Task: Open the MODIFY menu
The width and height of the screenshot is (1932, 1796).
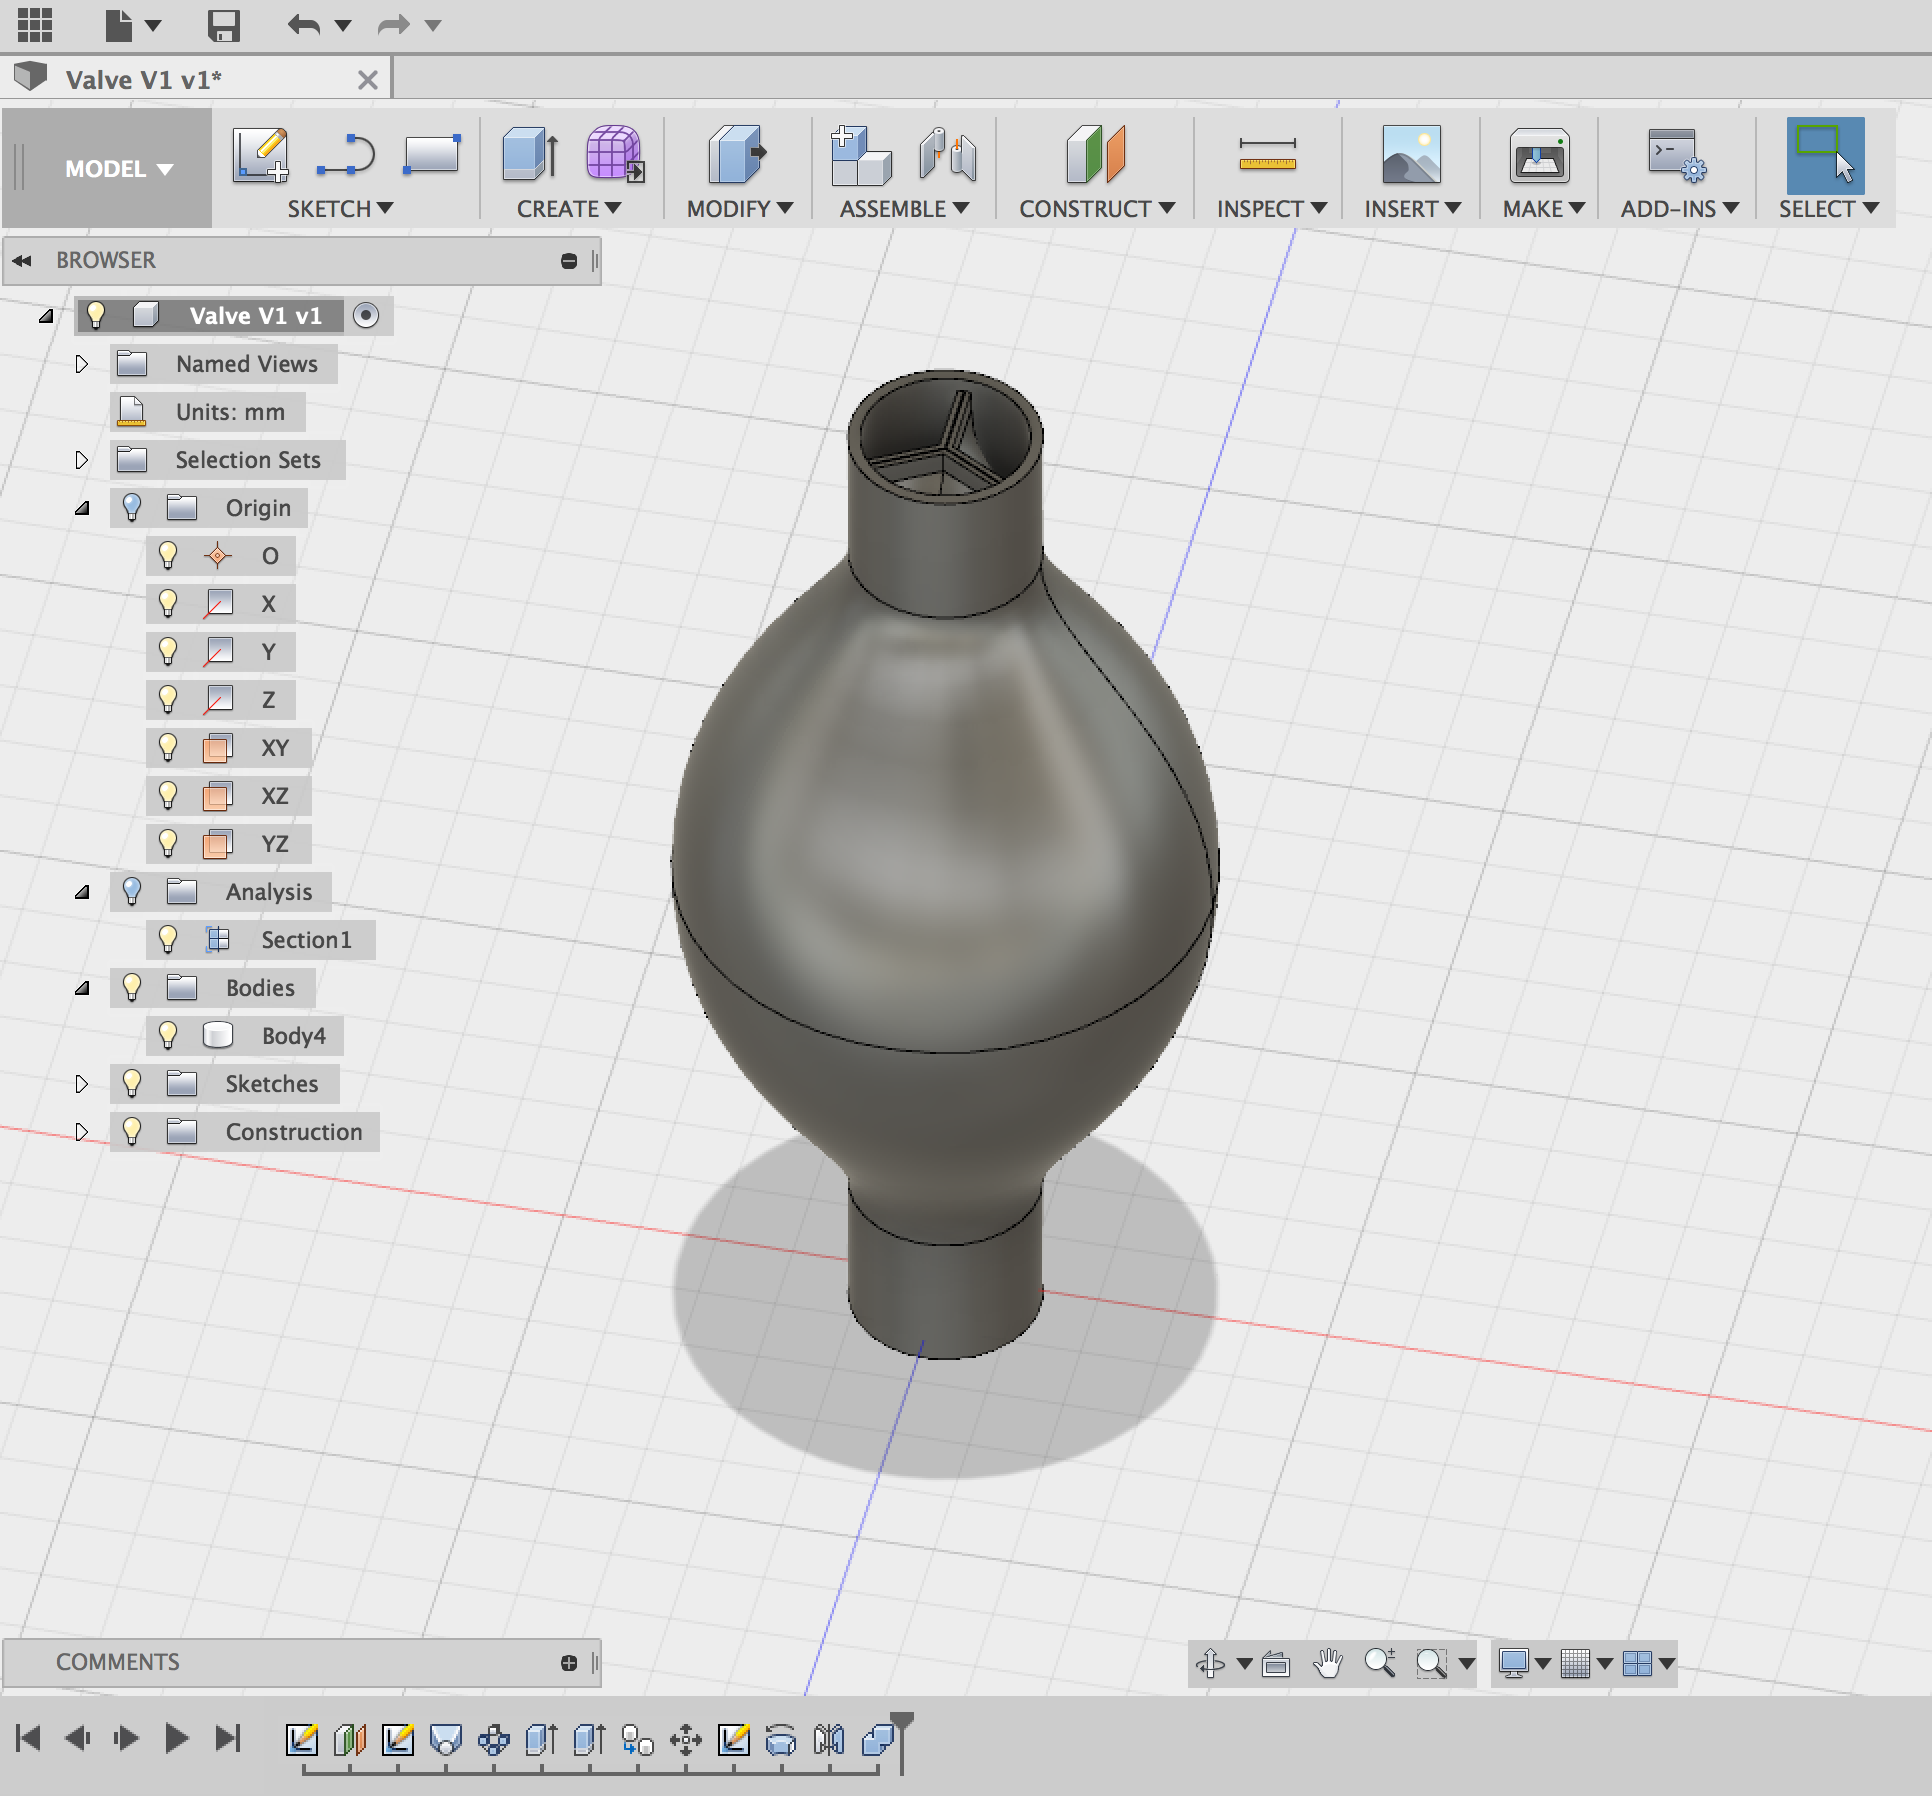Action: point(739,209)
